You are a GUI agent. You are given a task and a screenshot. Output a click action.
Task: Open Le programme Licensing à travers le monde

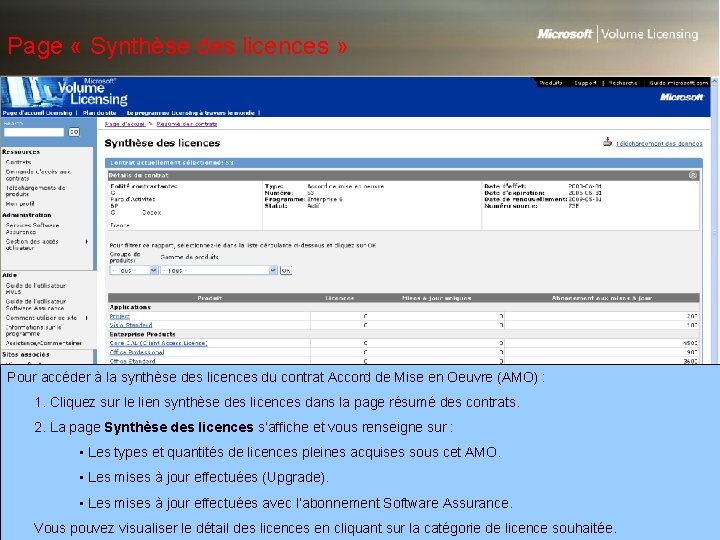click(x=191, y=113)
